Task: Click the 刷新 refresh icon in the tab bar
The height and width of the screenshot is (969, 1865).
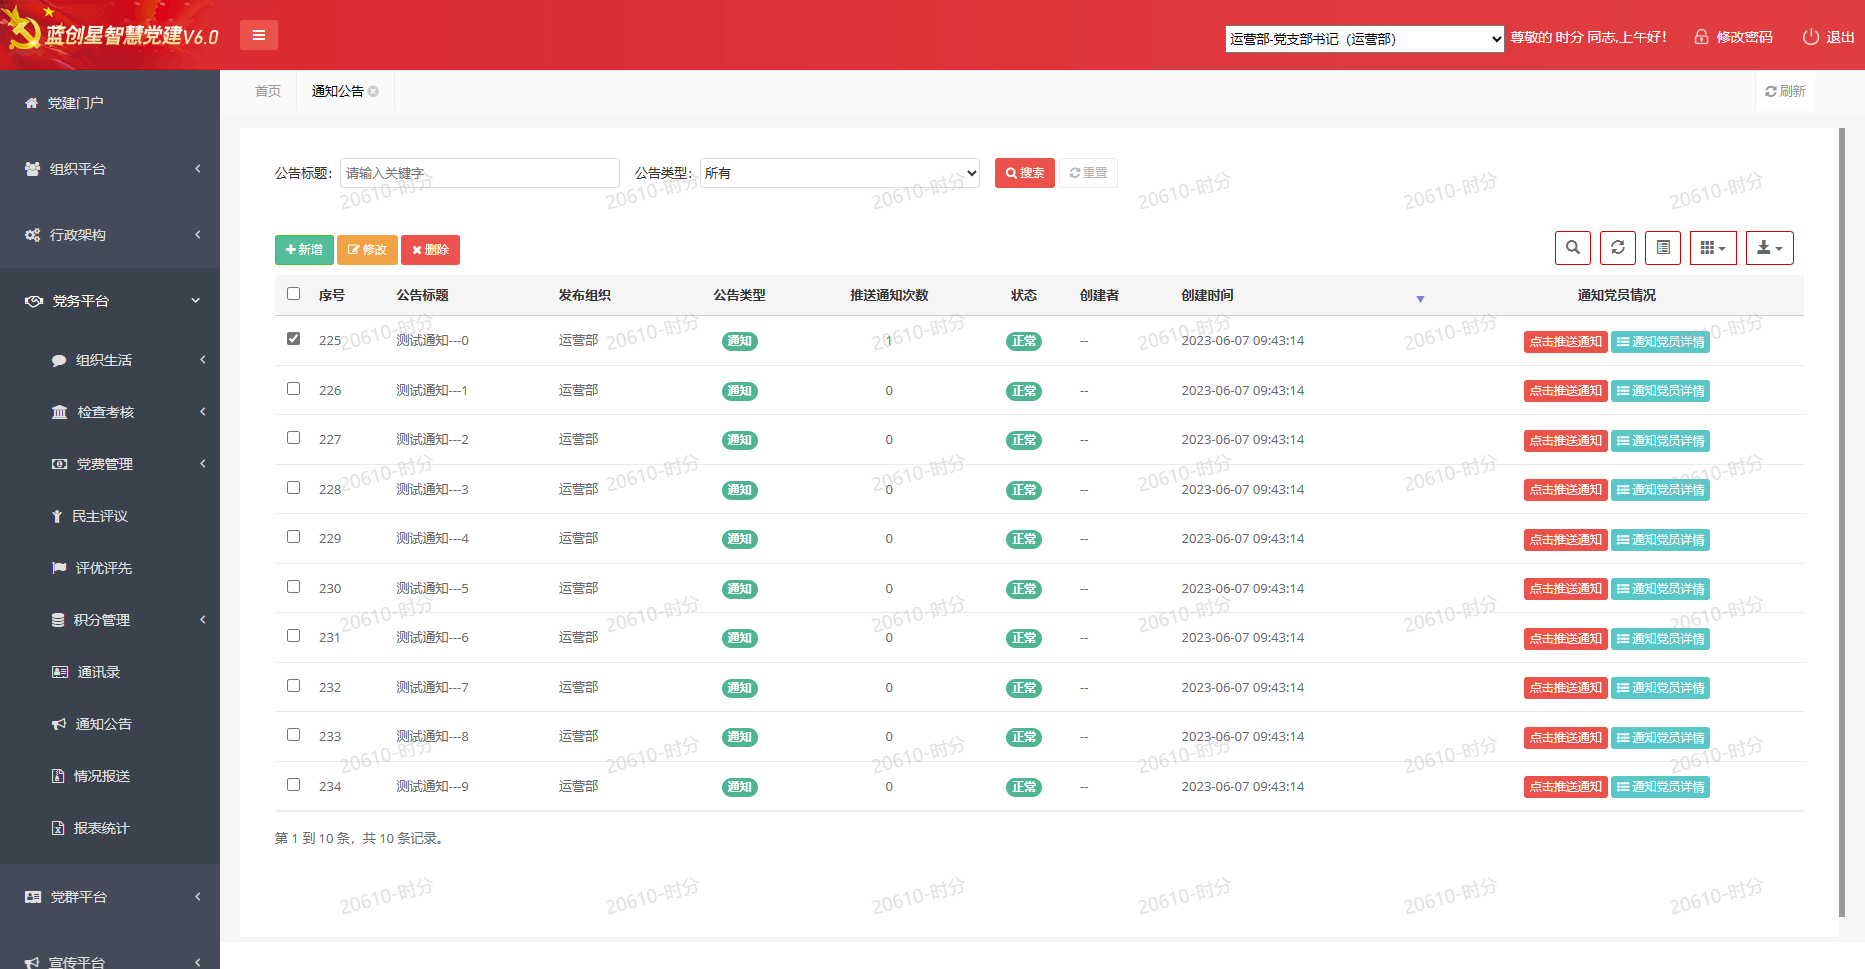Action: 1771,91
